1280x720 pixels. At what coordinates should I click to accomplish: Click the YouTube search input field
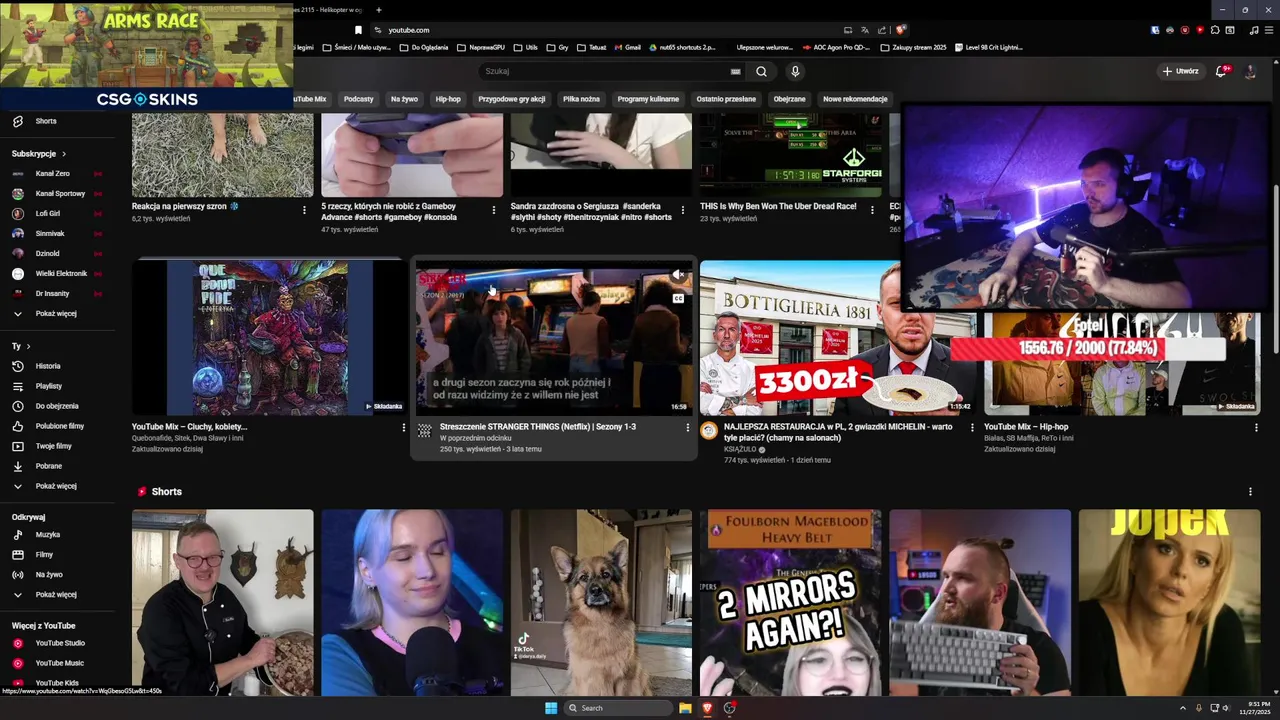[x=605, y=71]
